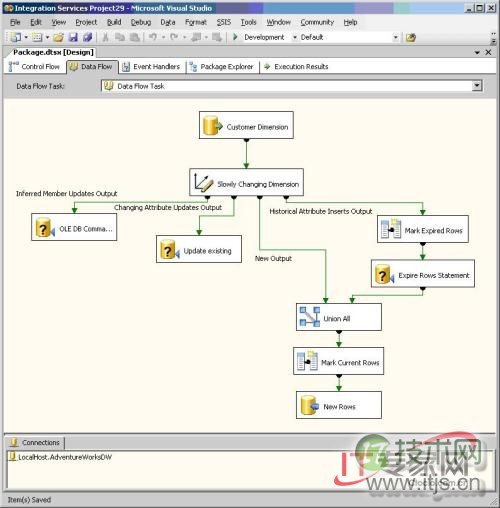This screenshot has height=508, width=500.
Task: Open the SSIS menu
Action: coord(224,22)
